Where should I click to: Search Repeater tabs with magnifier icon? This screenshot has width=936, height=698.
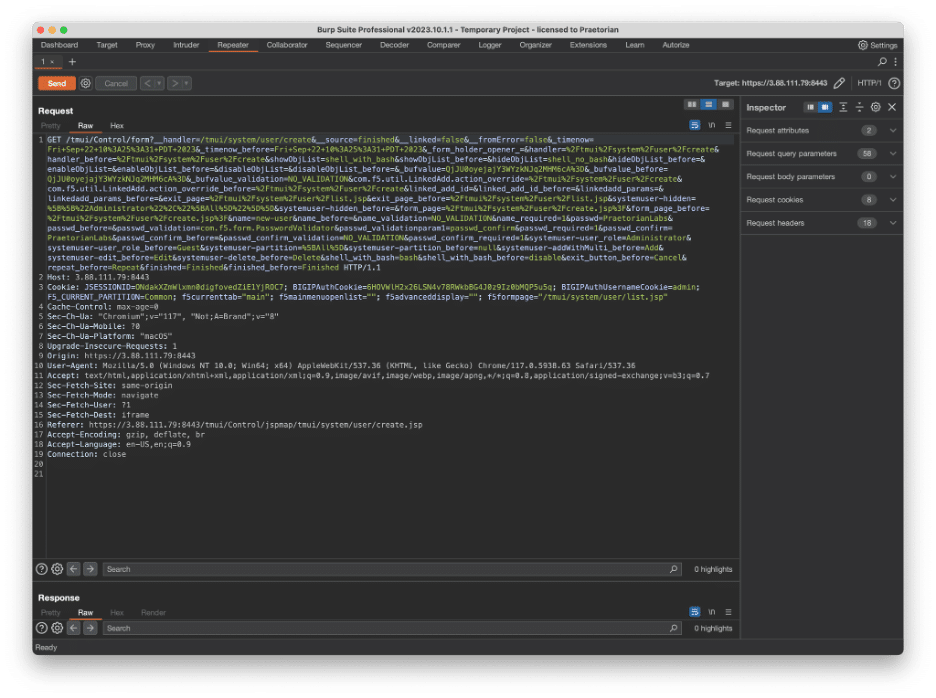882,62
